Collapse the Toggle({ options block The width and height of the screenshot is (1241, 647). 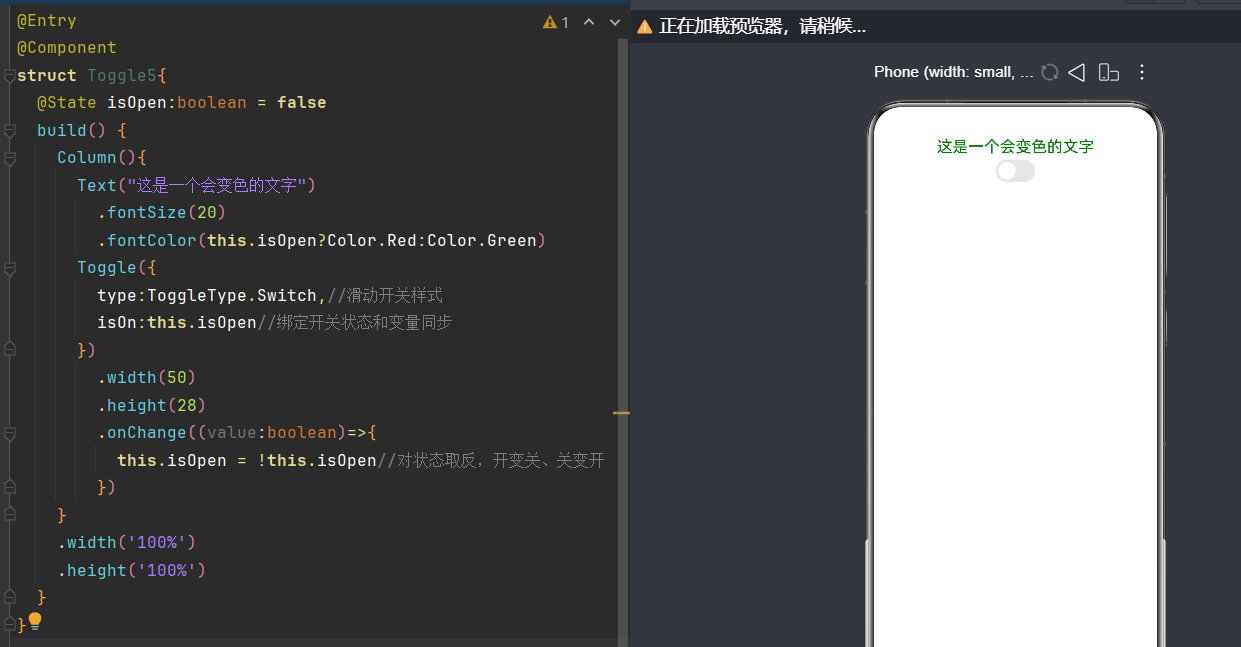[x=9, y=268]
